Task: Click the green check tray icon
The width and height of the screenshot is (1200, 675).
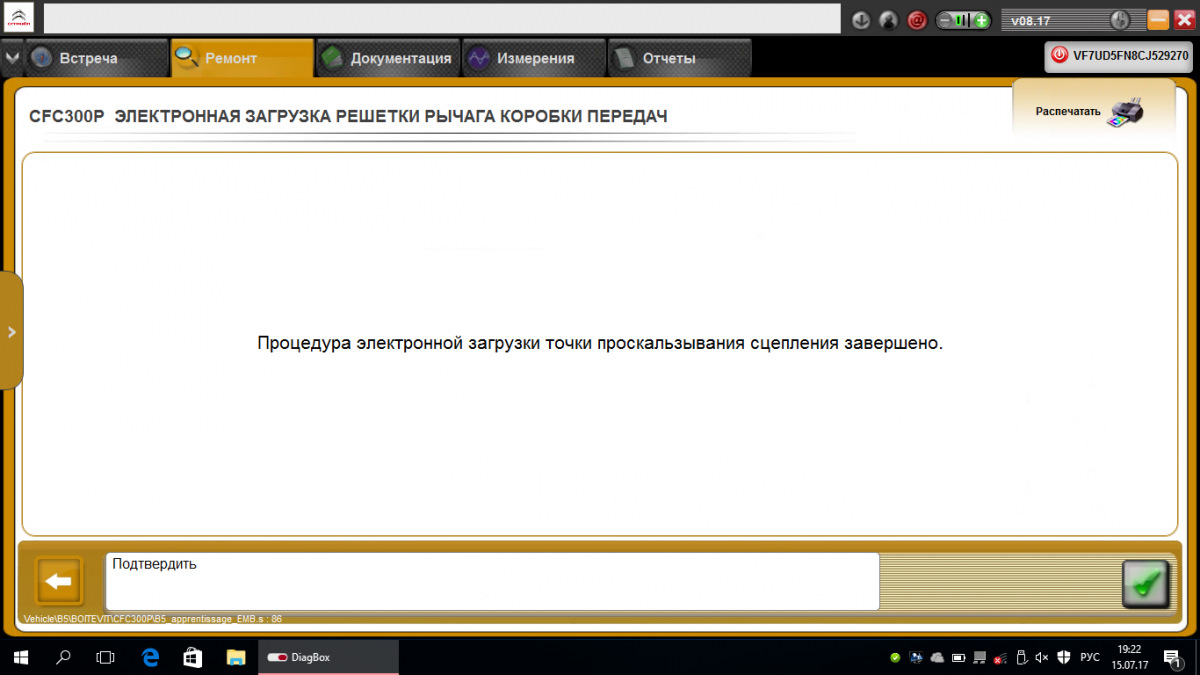Action: 895,657
